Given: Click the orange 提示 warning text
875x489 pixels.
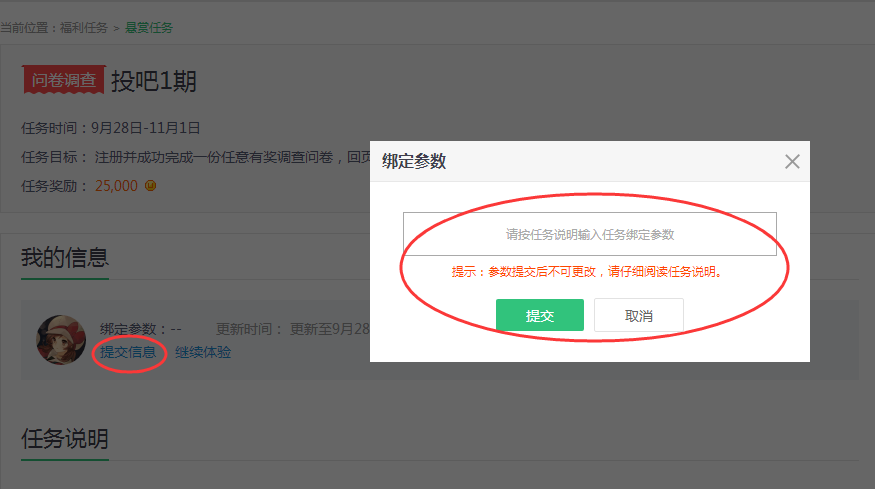Looking at the screenshot, I should coord(587,272).
